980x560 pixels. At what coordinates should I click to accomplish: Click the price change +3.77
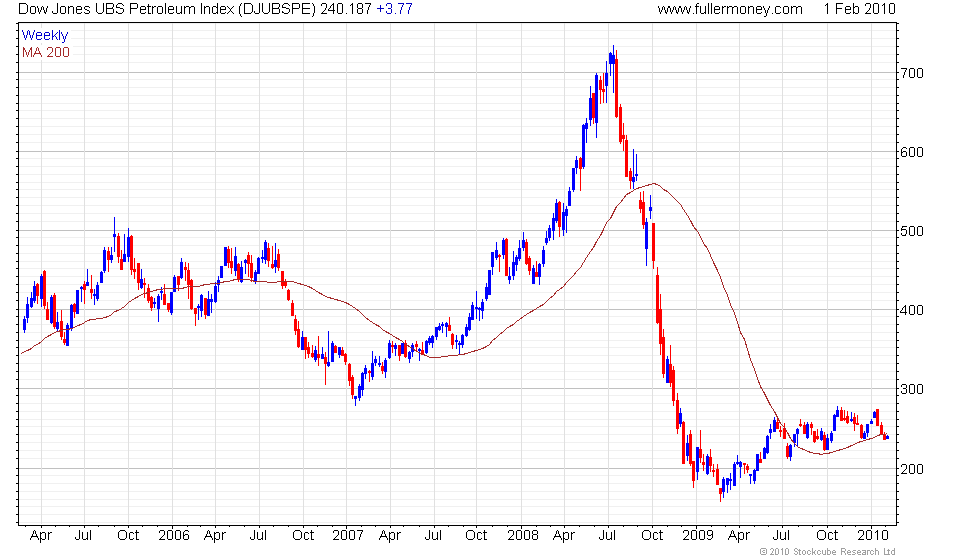coord(394,9)
